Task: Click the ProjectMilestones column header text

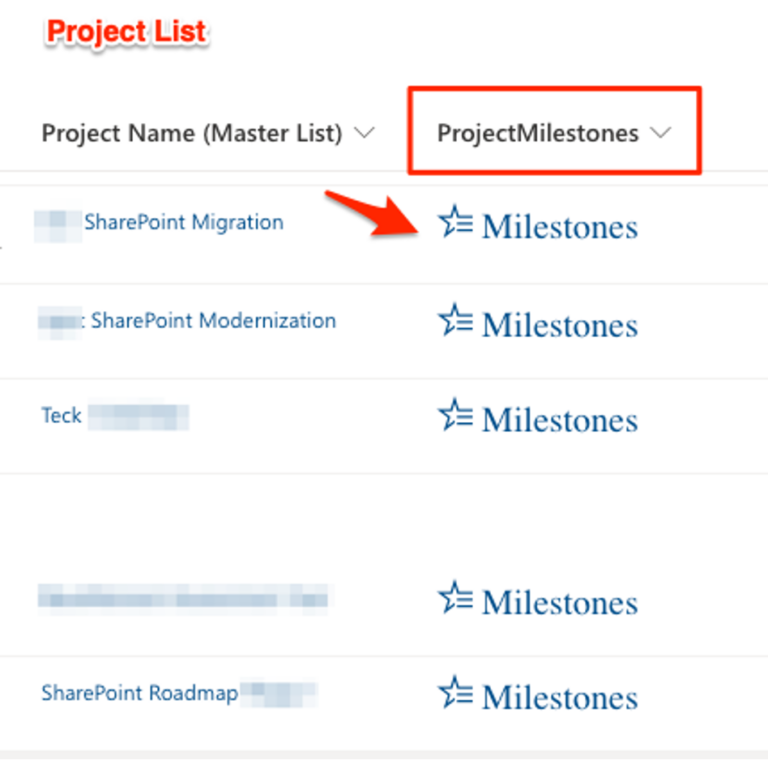Action: coord(538,133)
